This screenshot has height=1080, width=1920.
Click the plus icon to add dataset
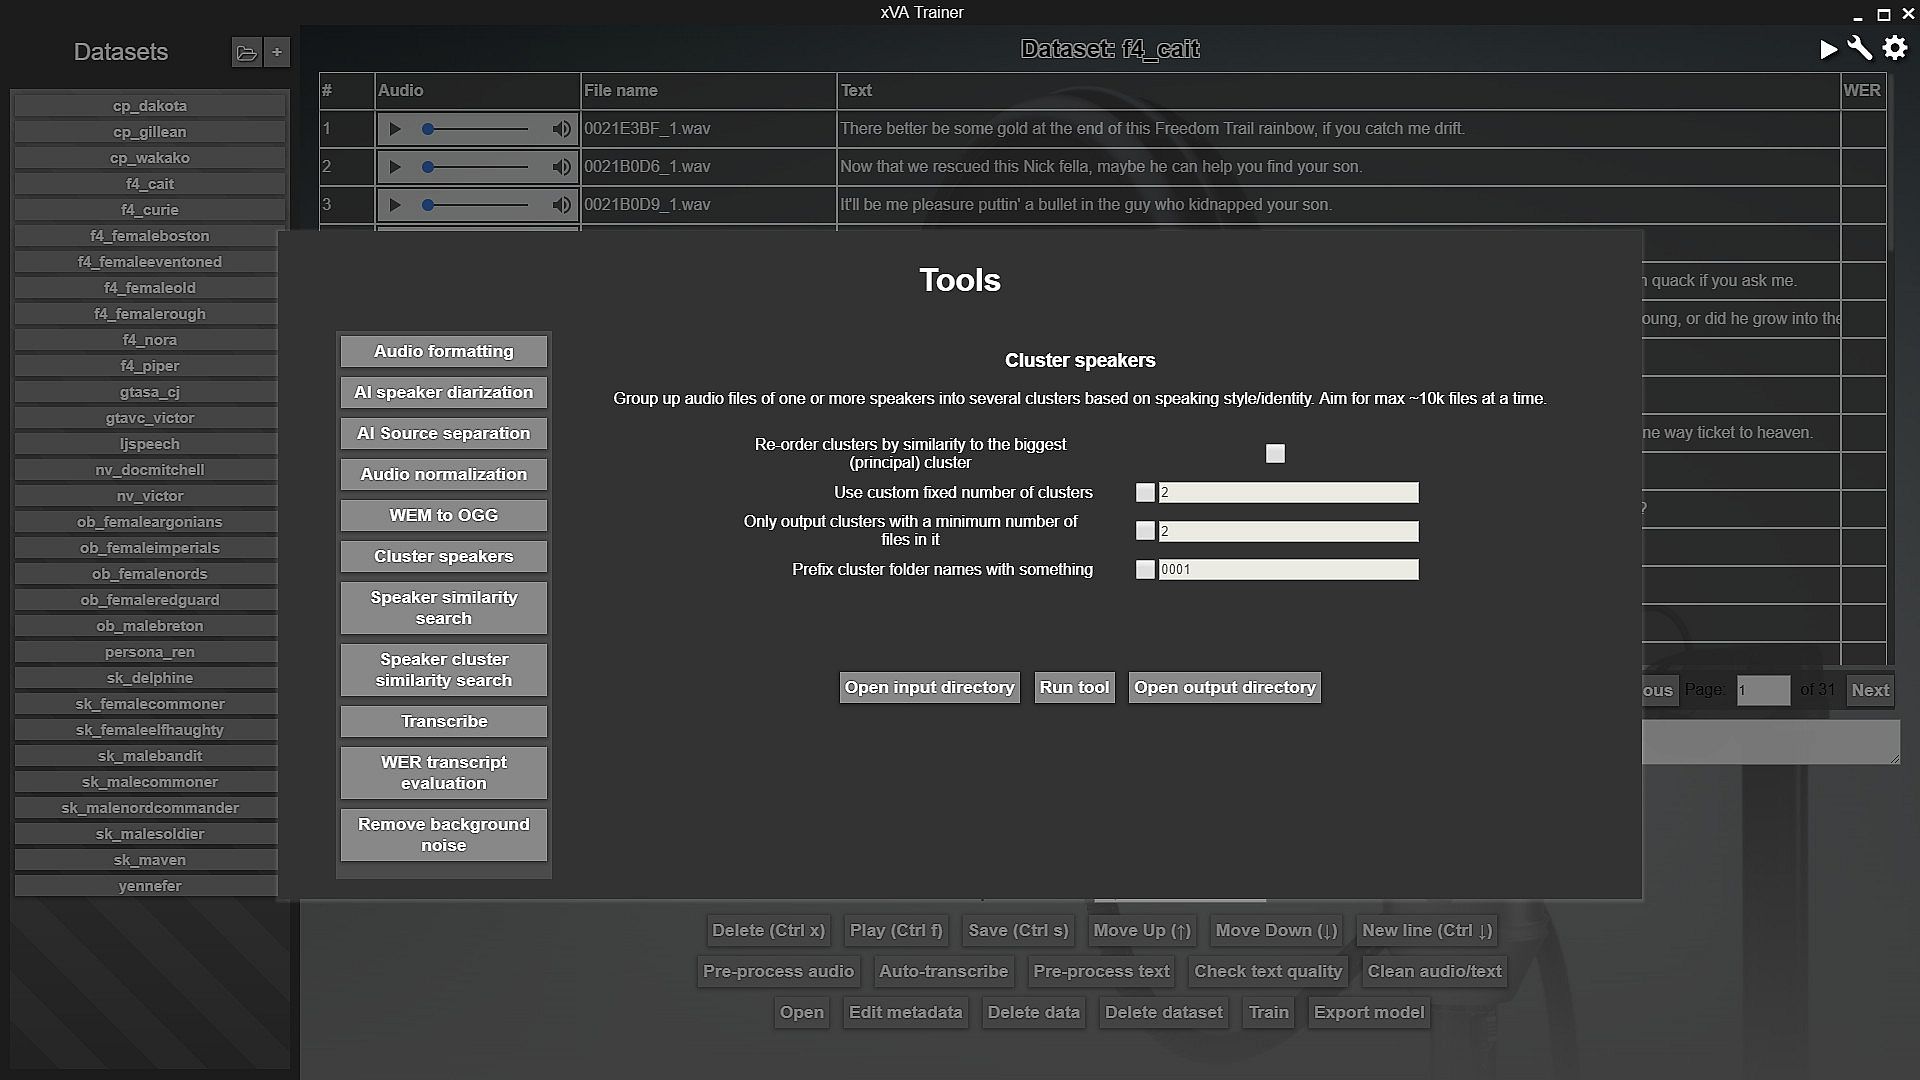point(277,52)
